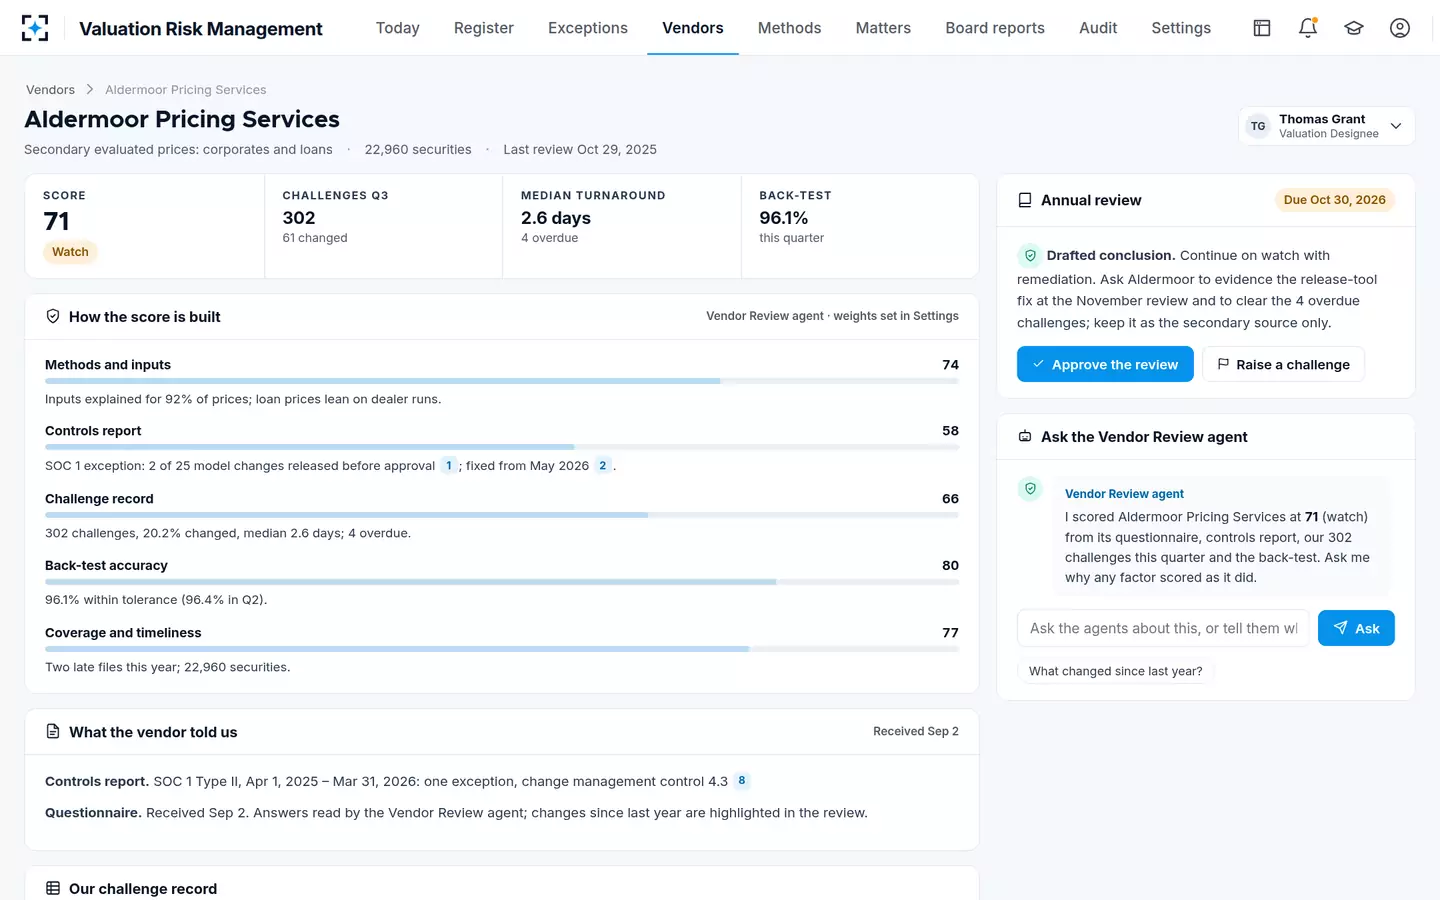
Task: Focus the Ask the agents input field
Action: click(1163, 628)
